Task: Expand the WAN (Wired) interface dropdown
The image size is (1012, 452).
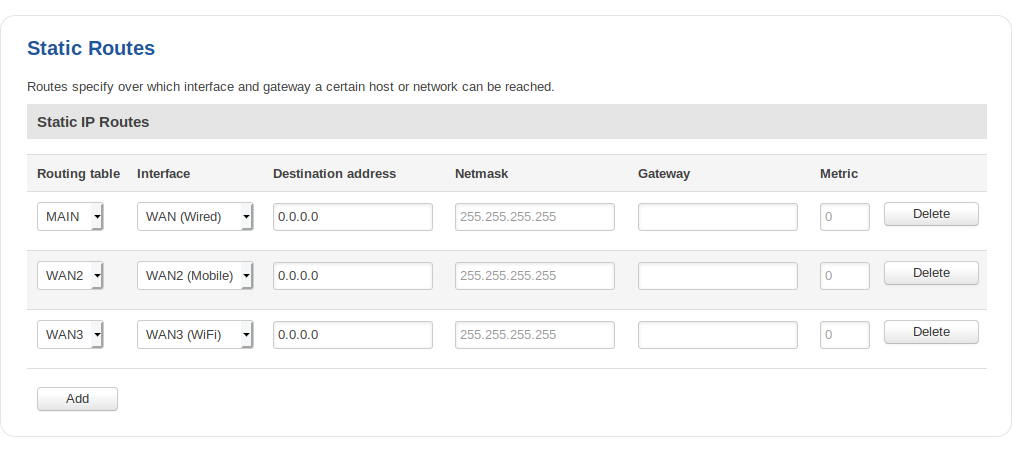Action: pos(195,217)
